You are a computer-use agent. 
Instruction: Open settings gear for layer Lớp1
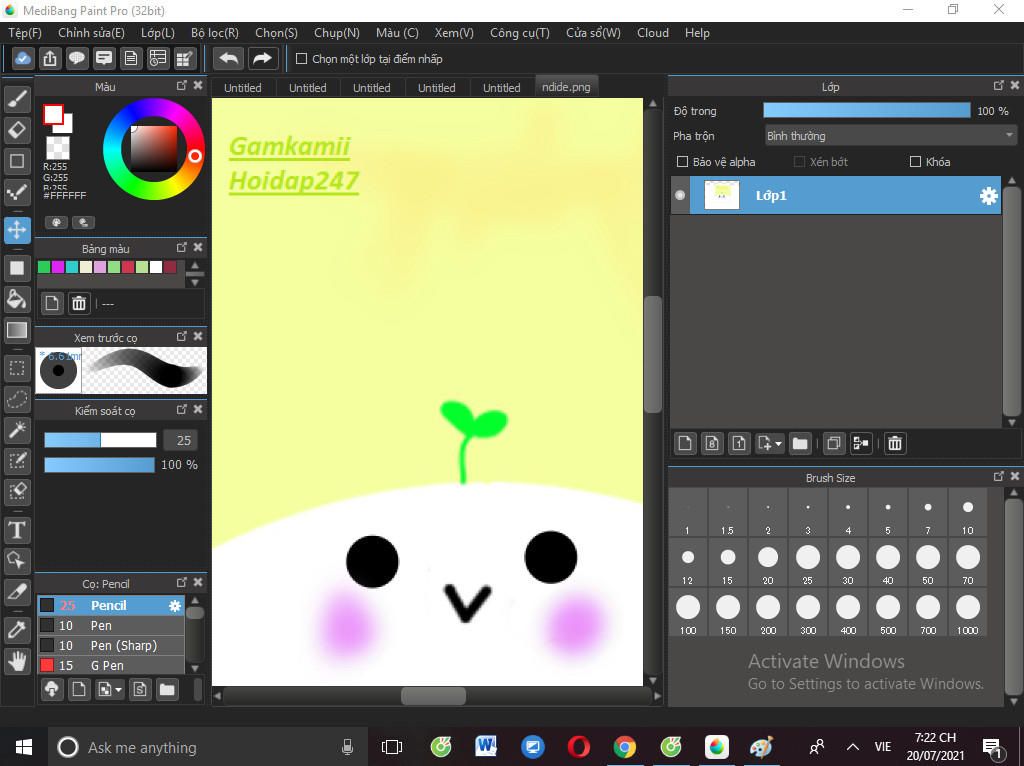(x=988, y=196)
